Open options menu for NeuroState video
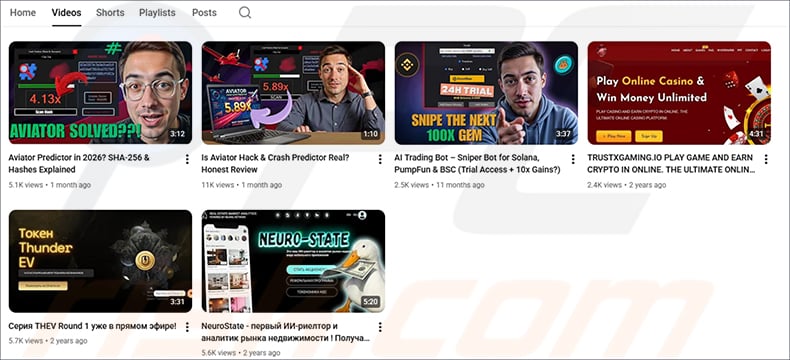Viewport: 790px width, 360px height. point(380,327)
